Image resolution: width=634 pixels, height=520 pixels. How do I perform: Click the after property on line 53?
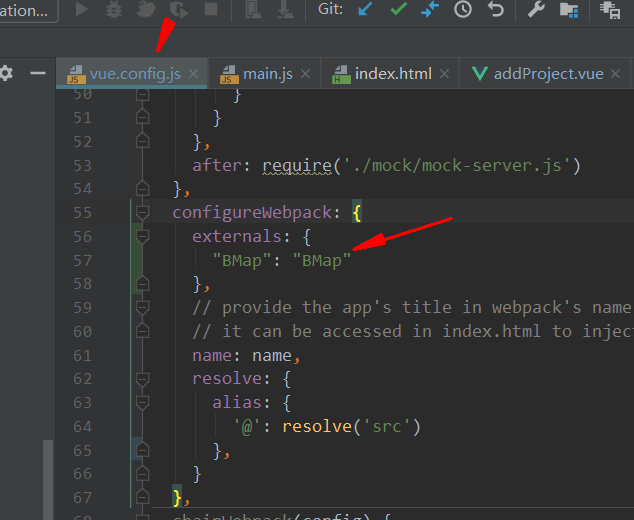pos(216,166)
